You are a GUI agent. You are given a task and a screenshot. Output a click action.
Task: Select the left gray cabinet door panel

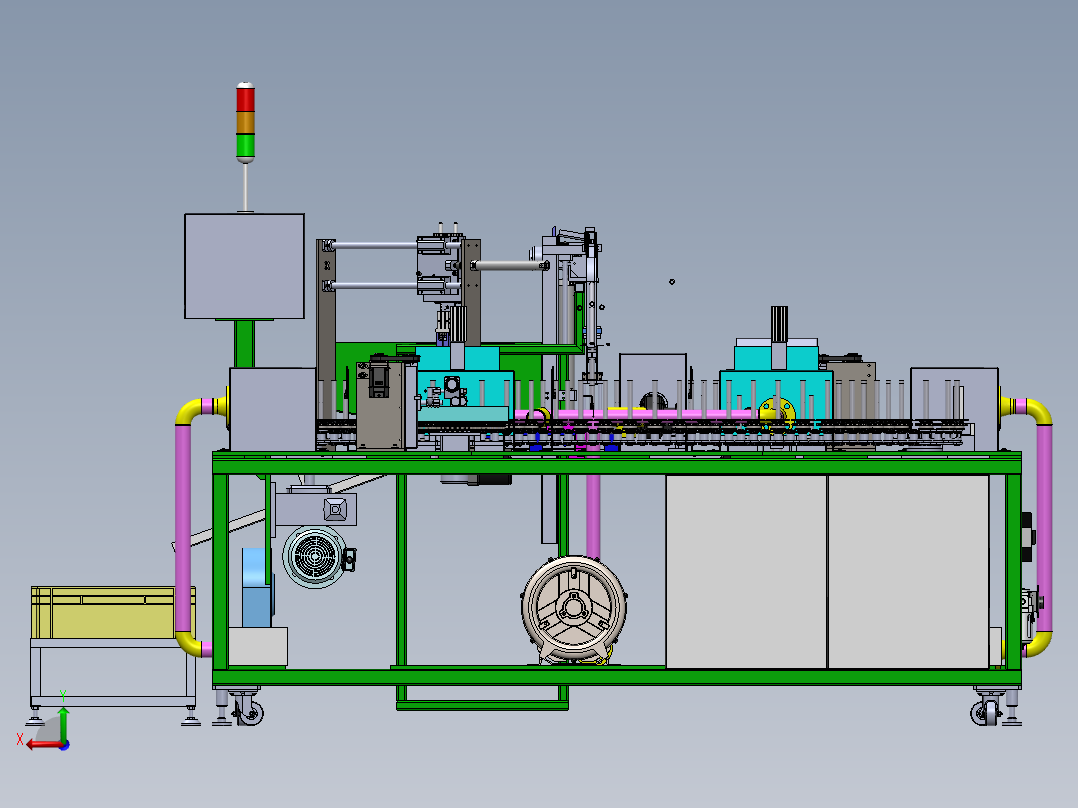pos(746,572)
